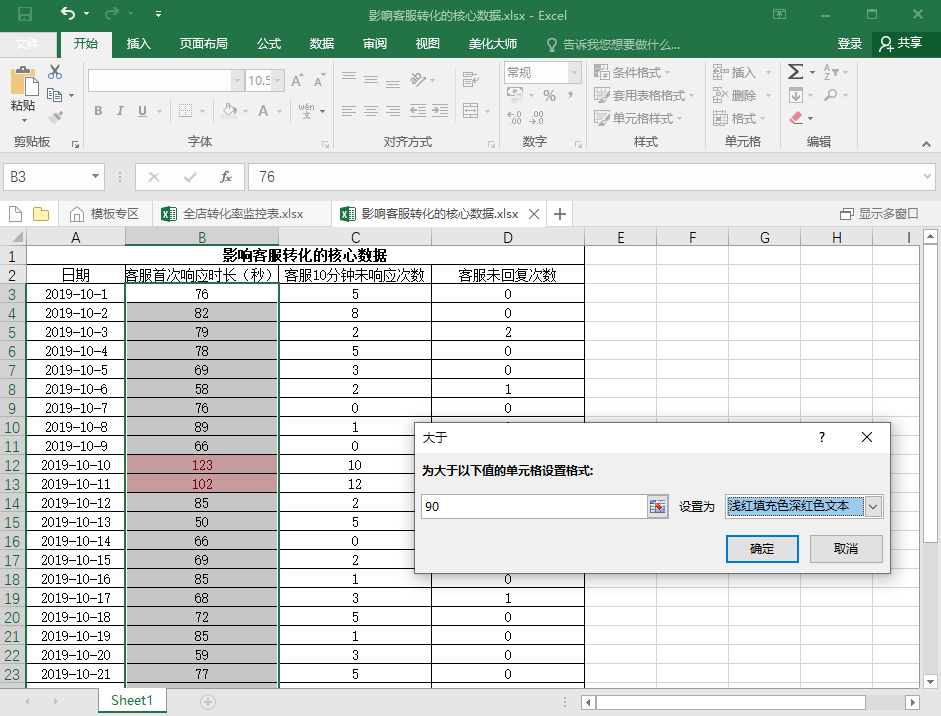941x716 pixels.
Task: Expand the formula bar
Action: click(928, 176)
